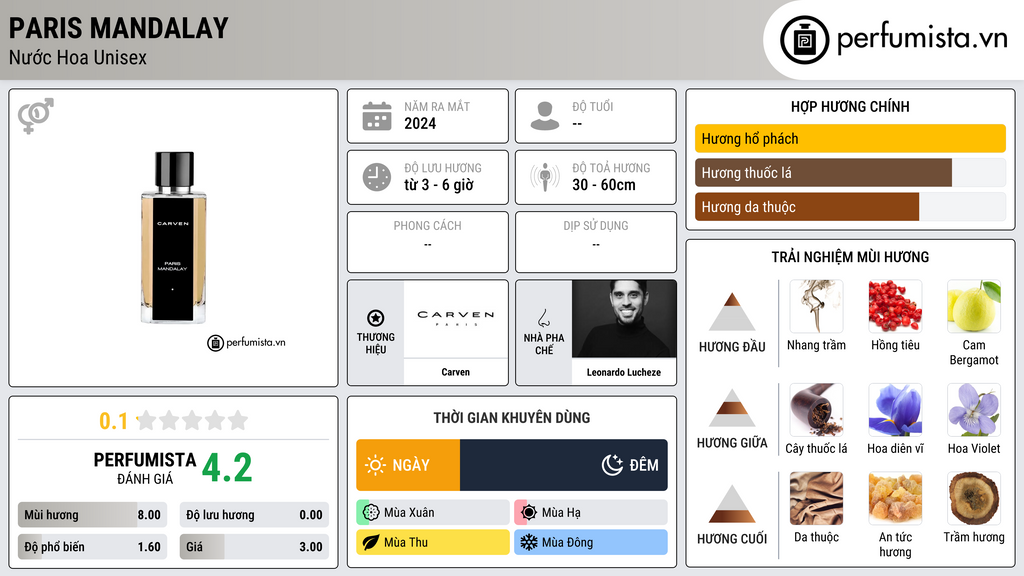Select the orange Ngày time segment
This screenshot has width=1024, height=576.
[x=408, y=465]
